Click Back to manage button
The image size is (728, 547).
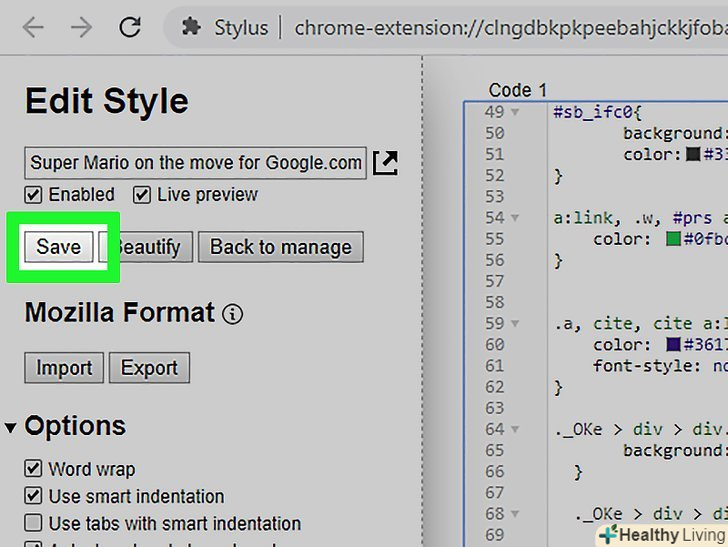point(280,247)
